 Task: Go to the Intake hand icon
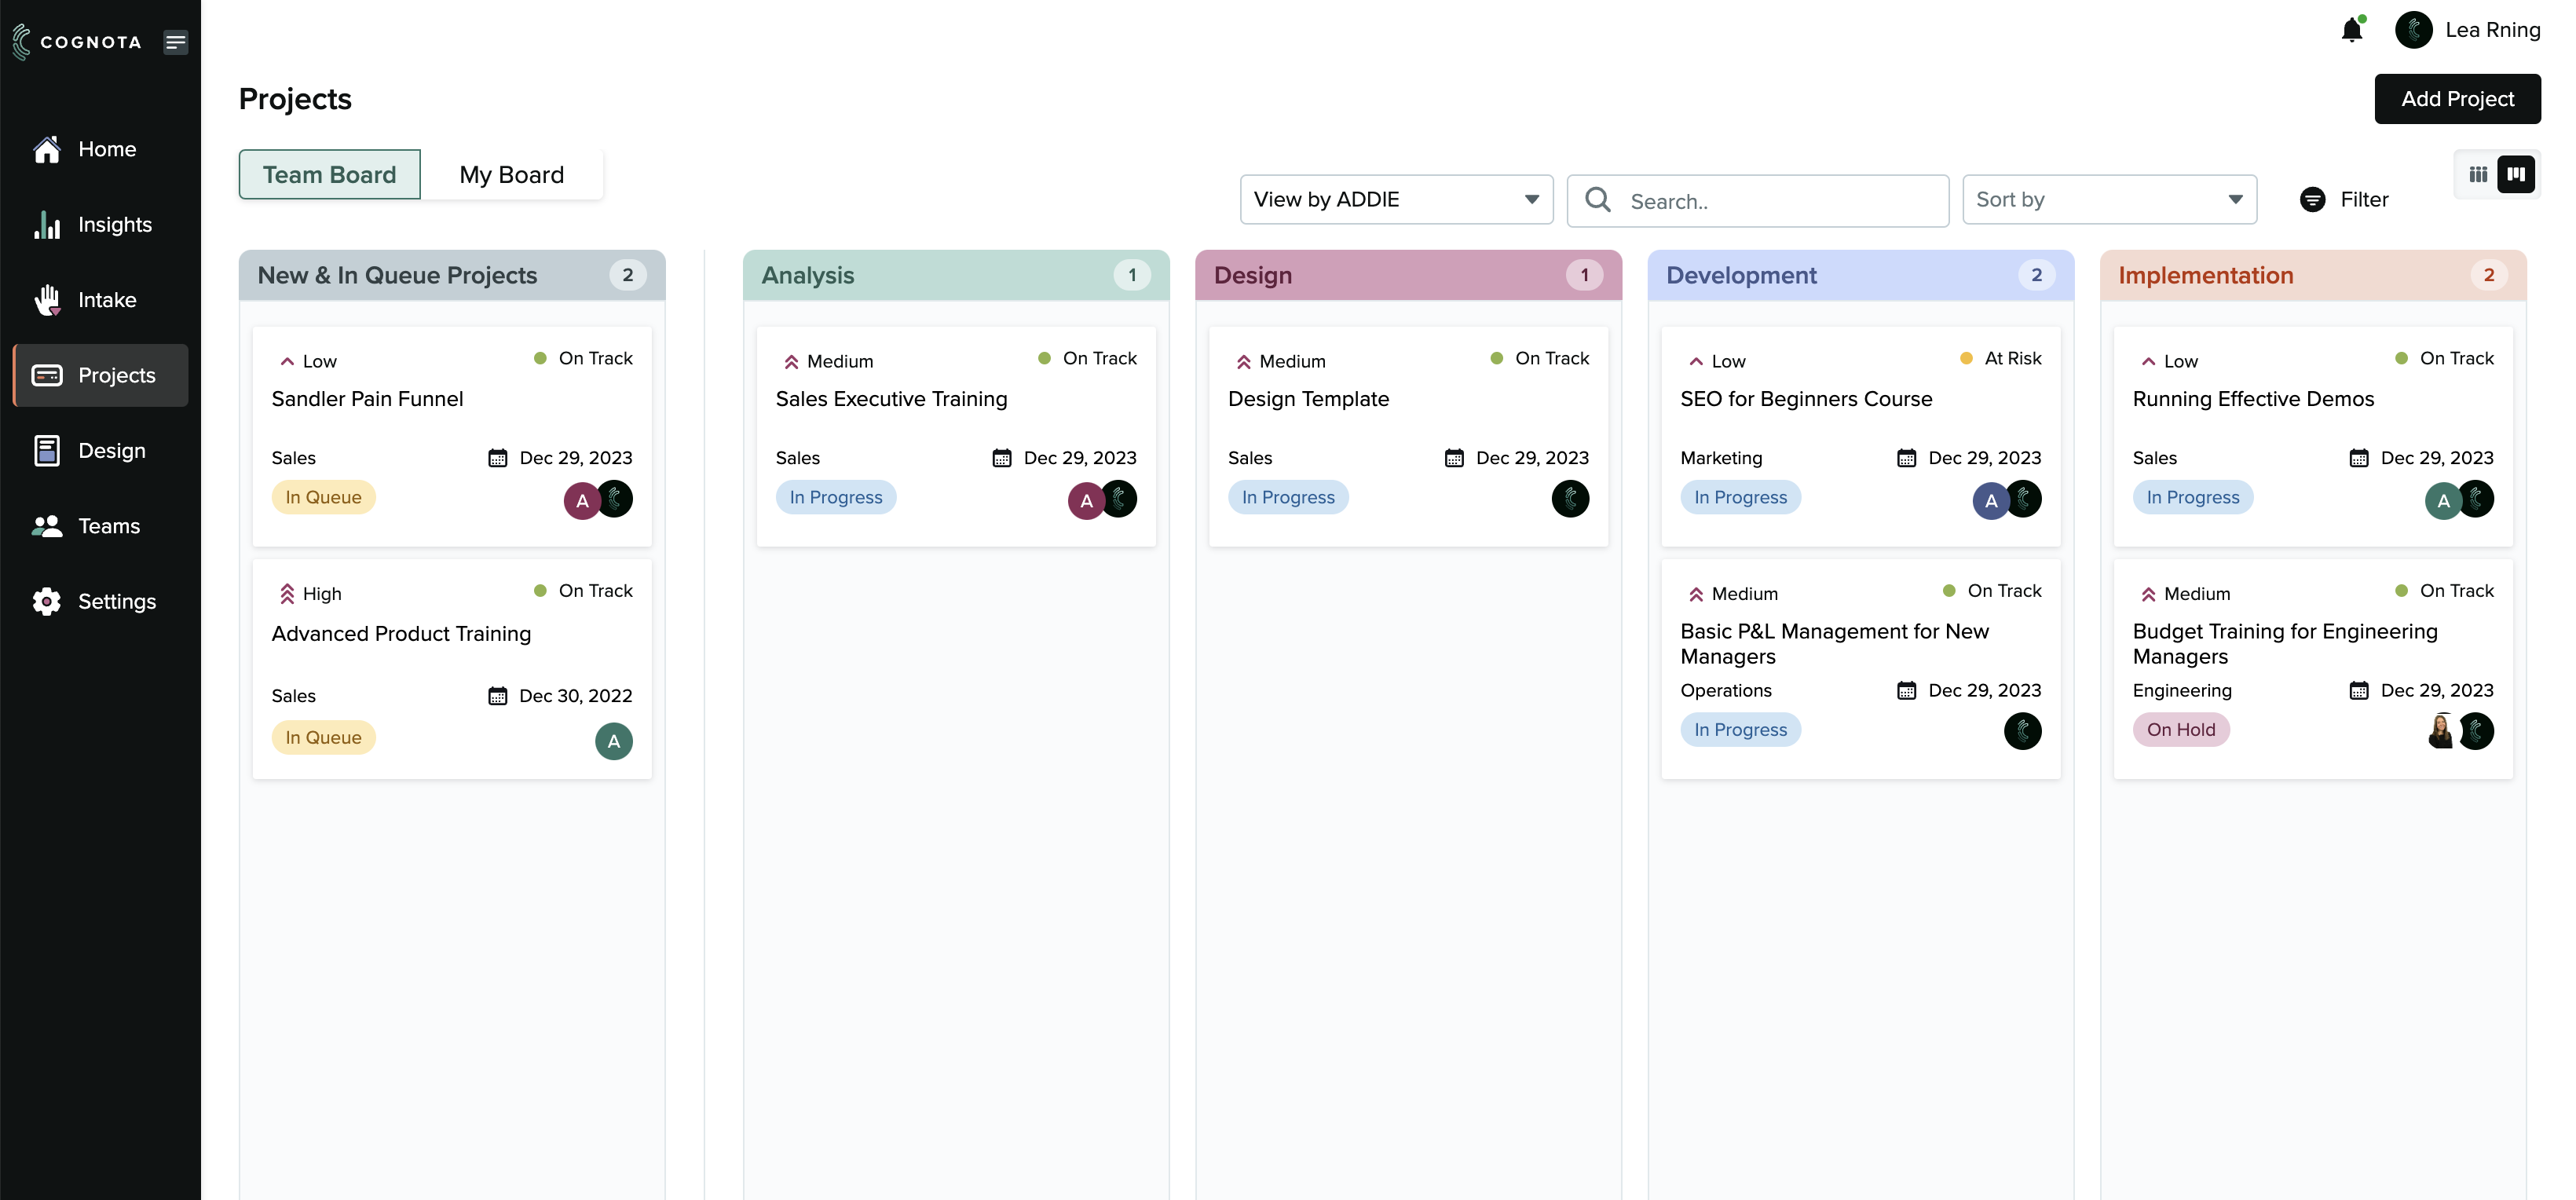click(47, 300)
